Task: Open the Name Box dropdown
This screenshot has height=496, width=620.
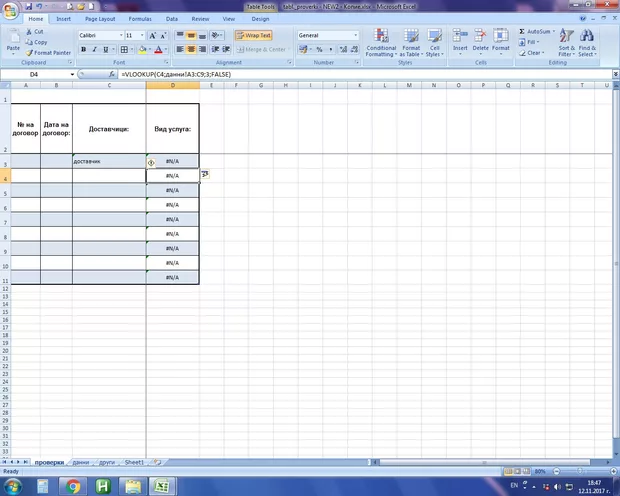Action: tap(72, 75)
